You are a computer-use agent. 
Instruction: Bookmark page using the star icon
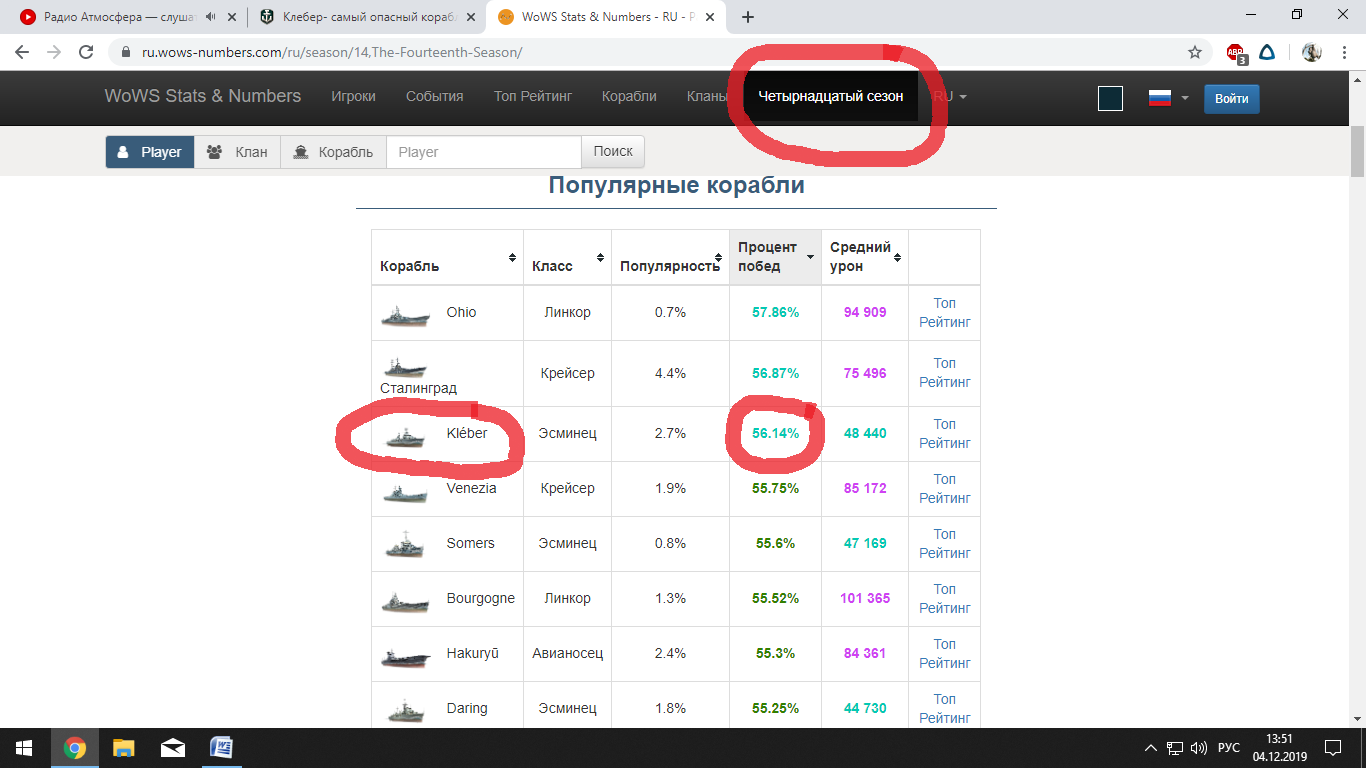(x=1195, y=52)
